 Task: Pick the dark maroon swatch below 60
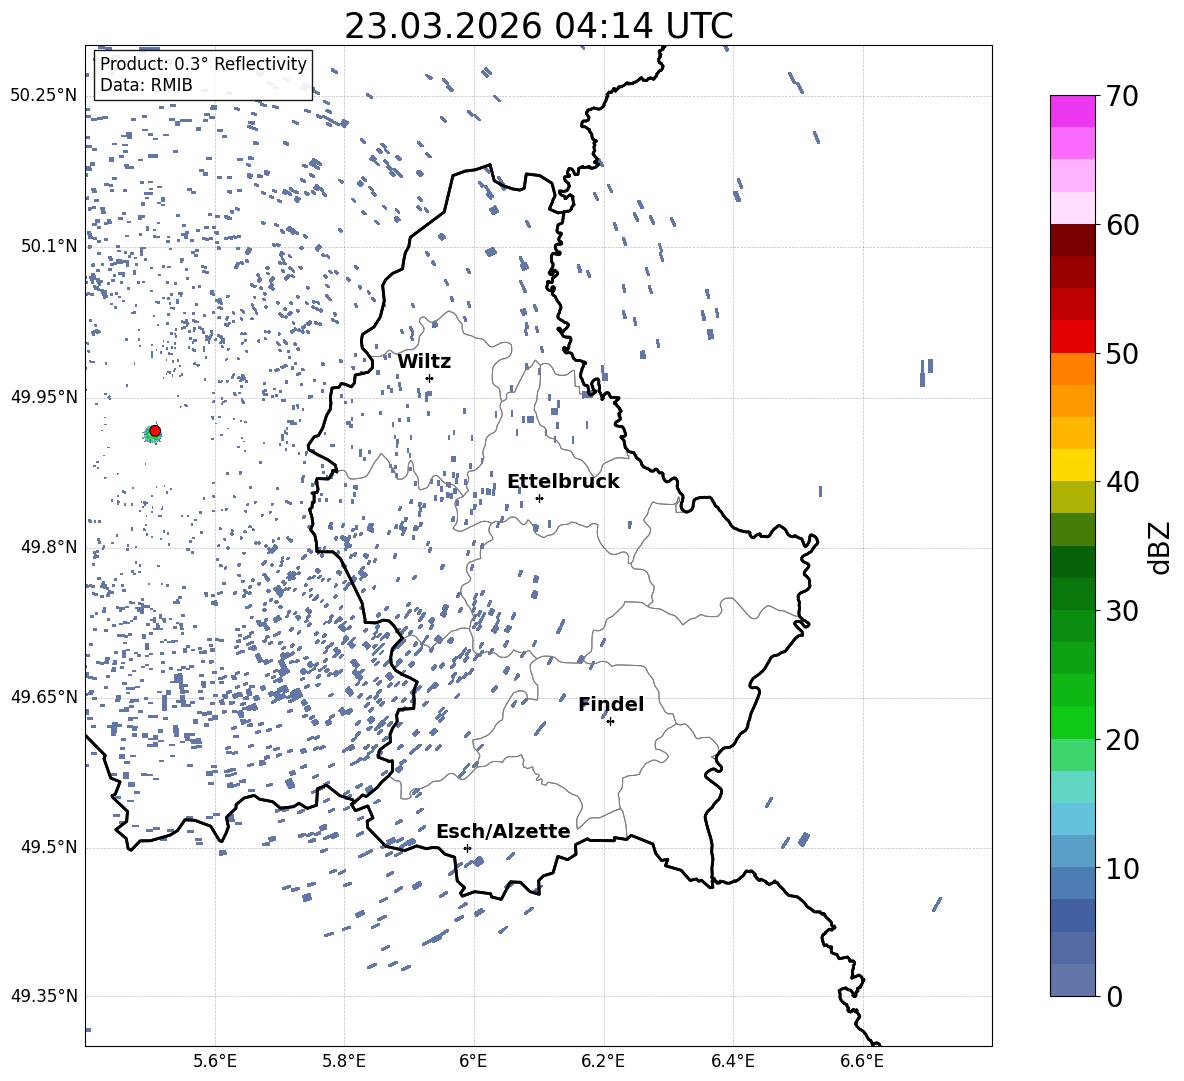(1072, 240)
